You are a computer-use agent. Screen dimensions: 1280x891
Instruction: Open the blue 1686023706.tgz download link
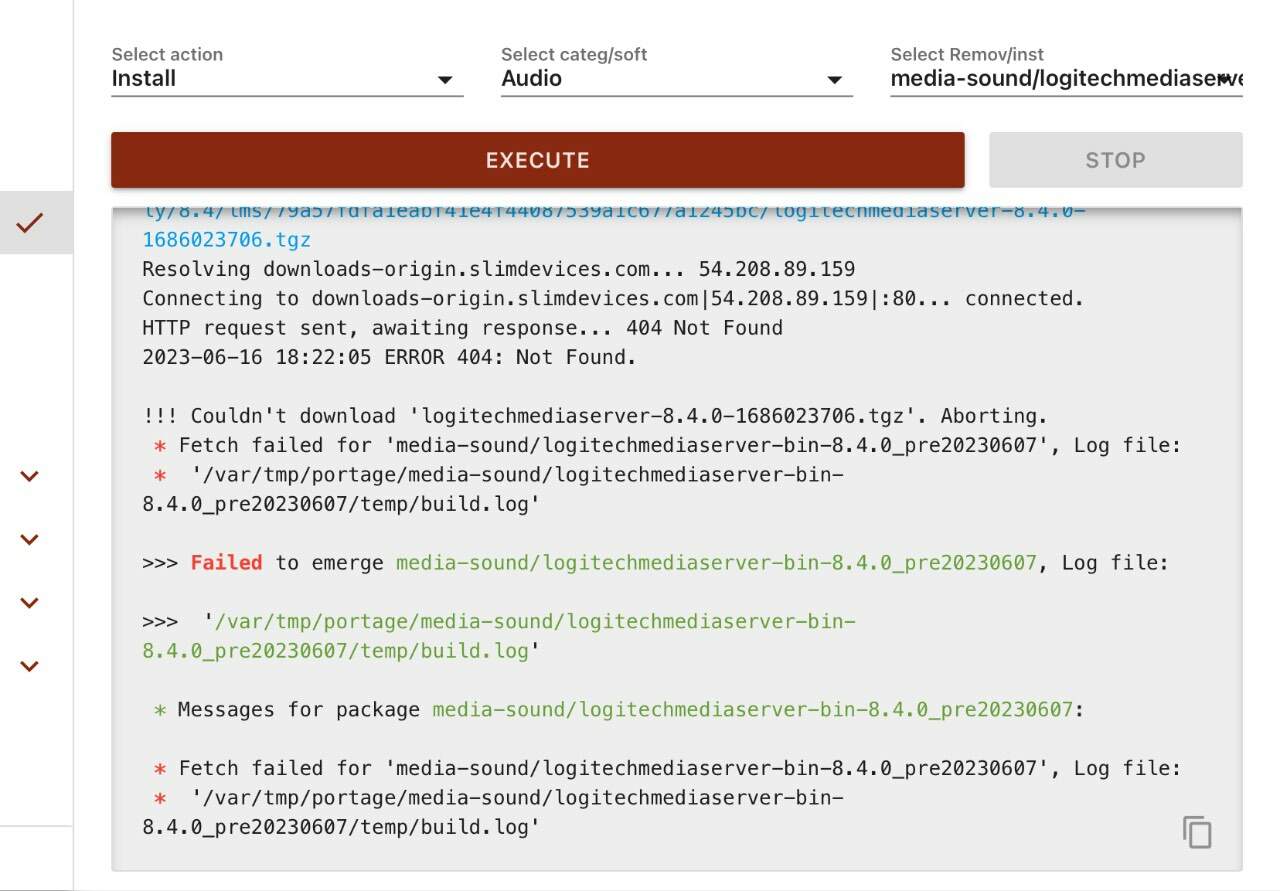click(x=227, y=240)
